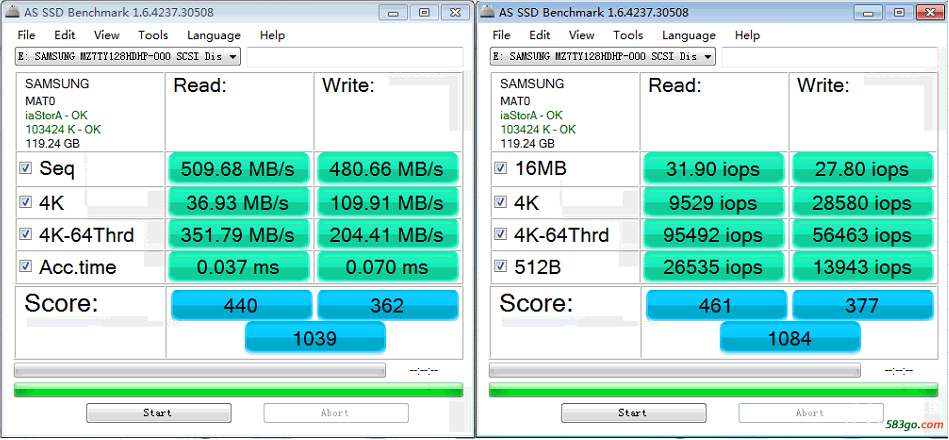Click 4K read result 9529 iops

714,202
